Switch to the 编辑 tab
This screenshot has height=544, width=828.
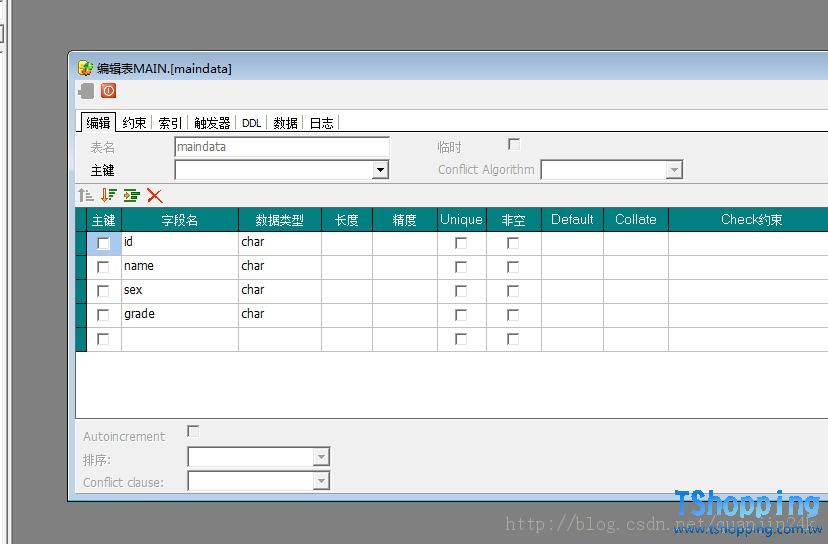(98, 123)
